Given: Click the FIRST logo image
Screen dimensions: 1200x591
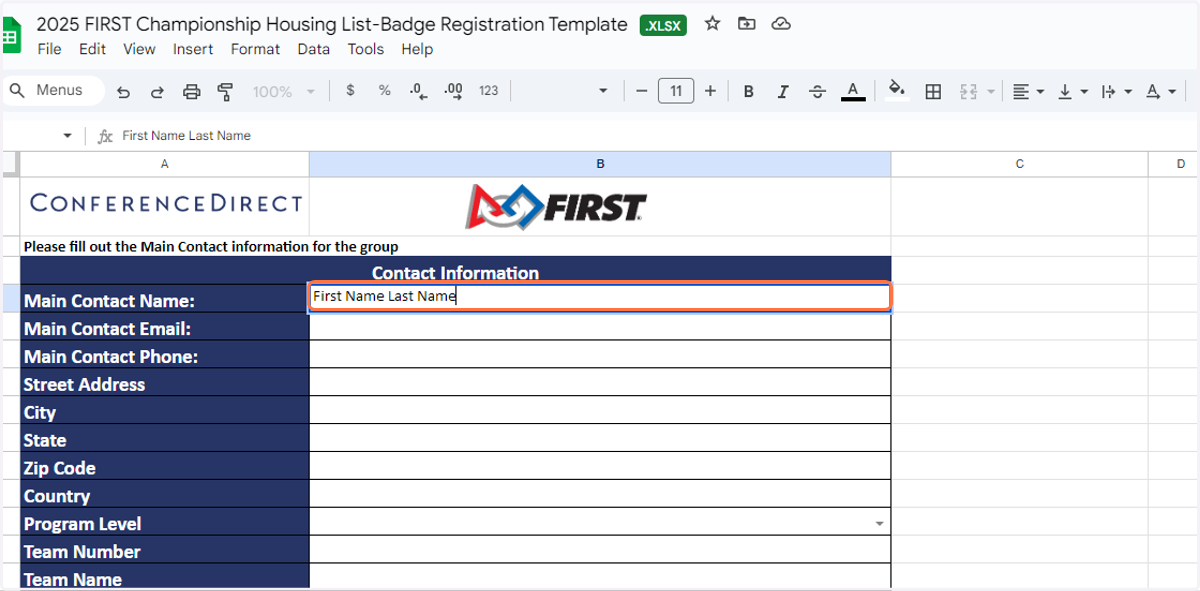Looking at the screenshot, I should coord(556,206).
